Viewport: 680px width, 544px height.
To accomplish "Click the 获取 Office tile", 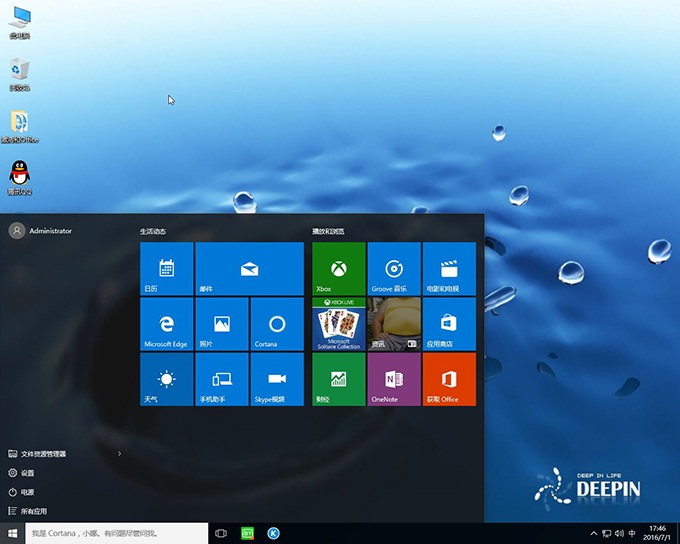I will point(449,379).
